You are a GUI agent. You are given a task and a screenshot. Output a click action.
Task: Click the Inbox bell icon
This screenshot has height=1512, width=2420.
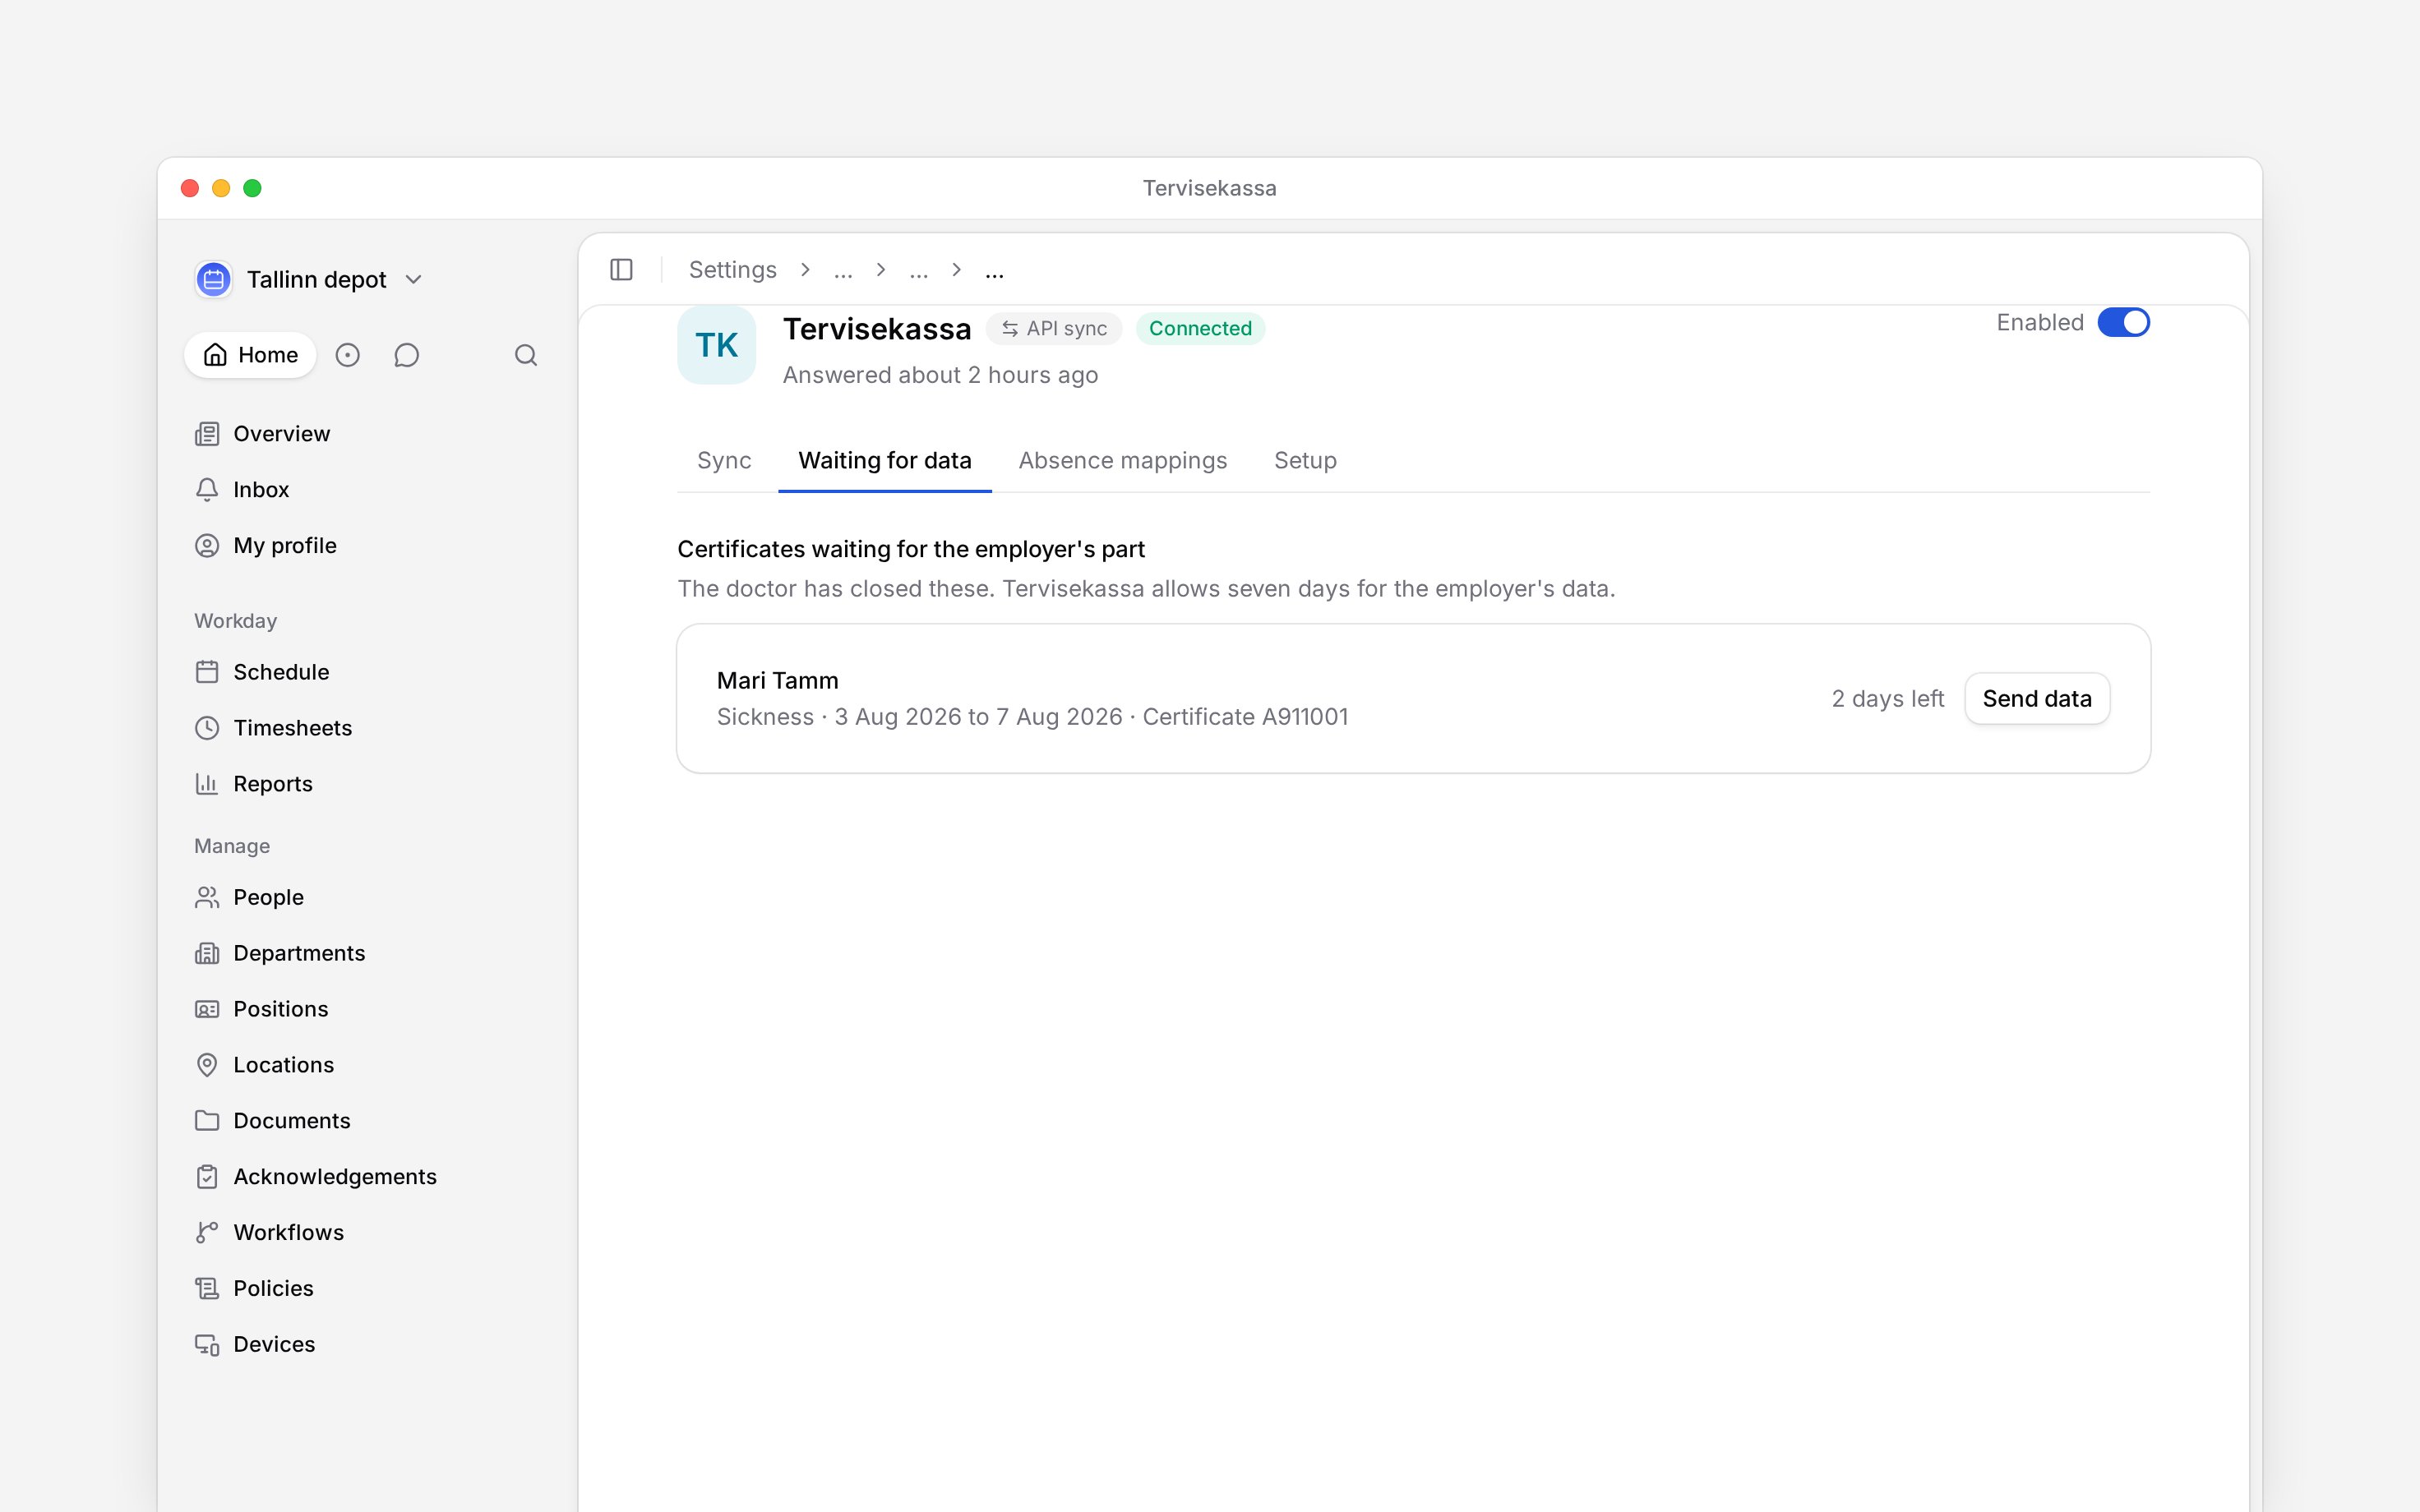[x=207, y=490]
